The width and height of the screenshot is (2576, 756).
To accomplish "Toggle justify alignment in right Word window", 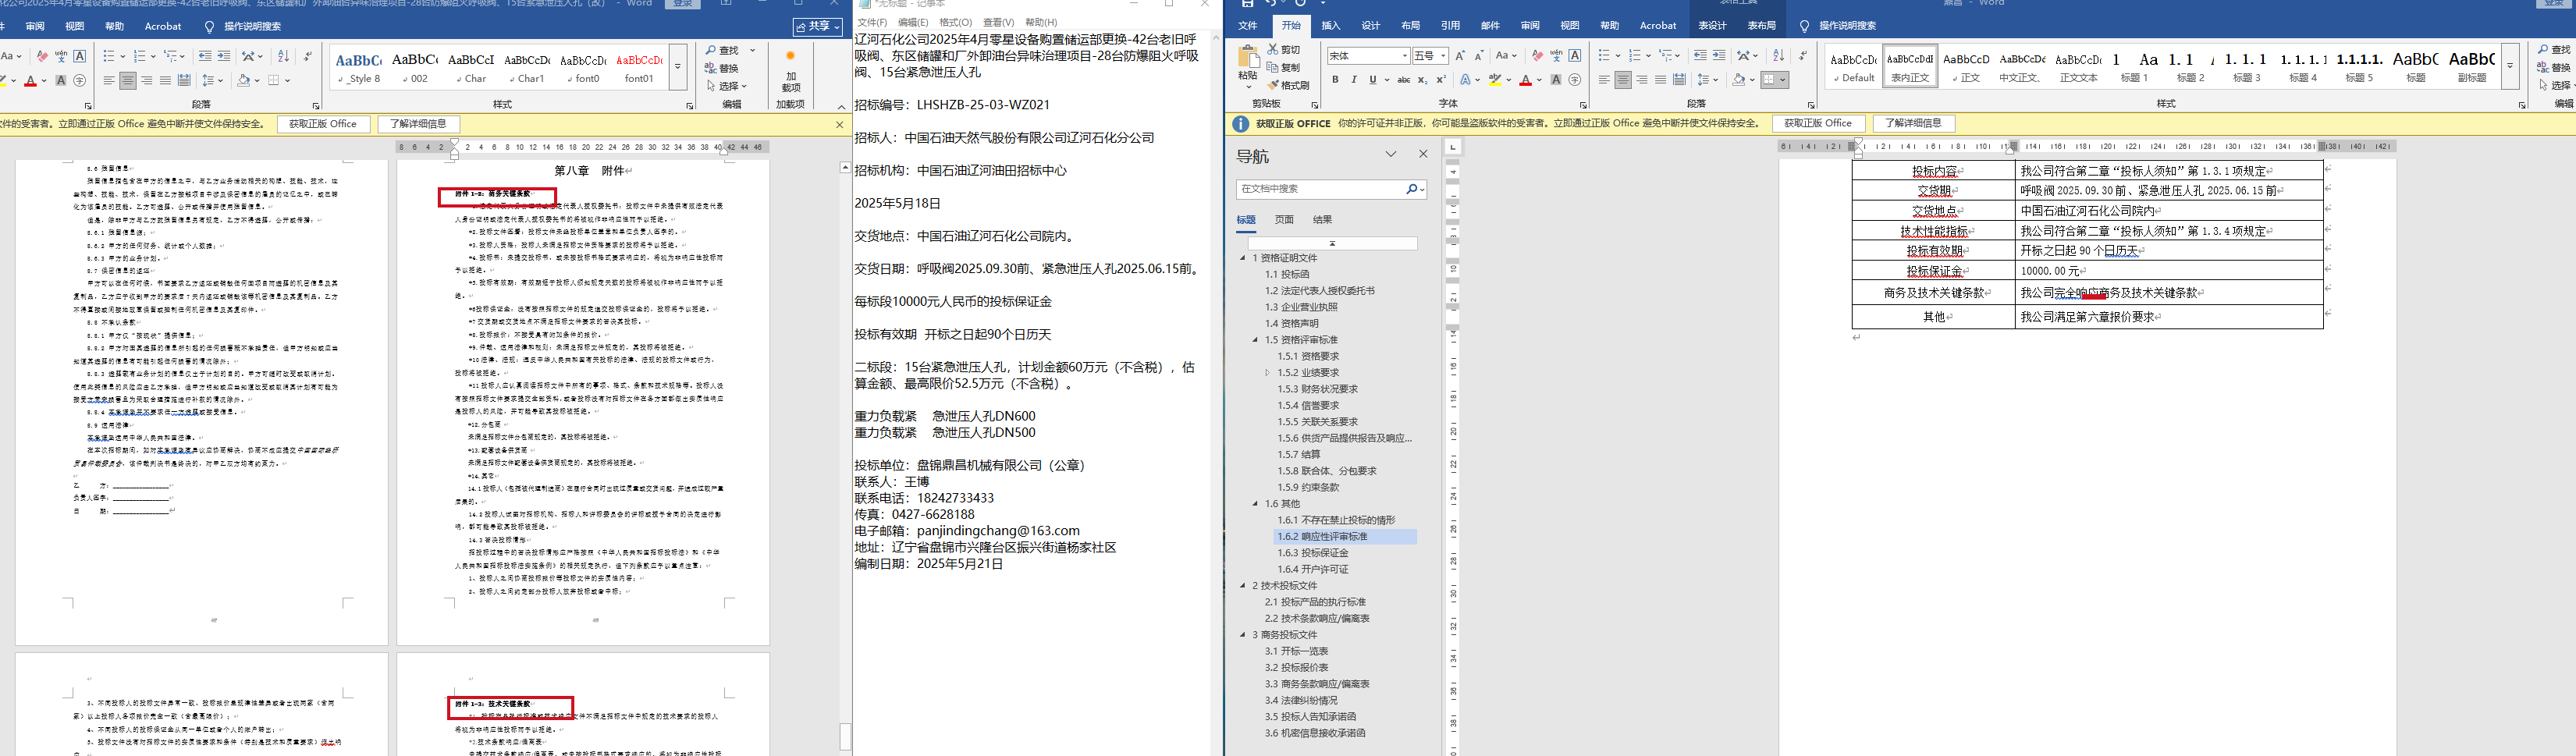I will (1661, 80).
